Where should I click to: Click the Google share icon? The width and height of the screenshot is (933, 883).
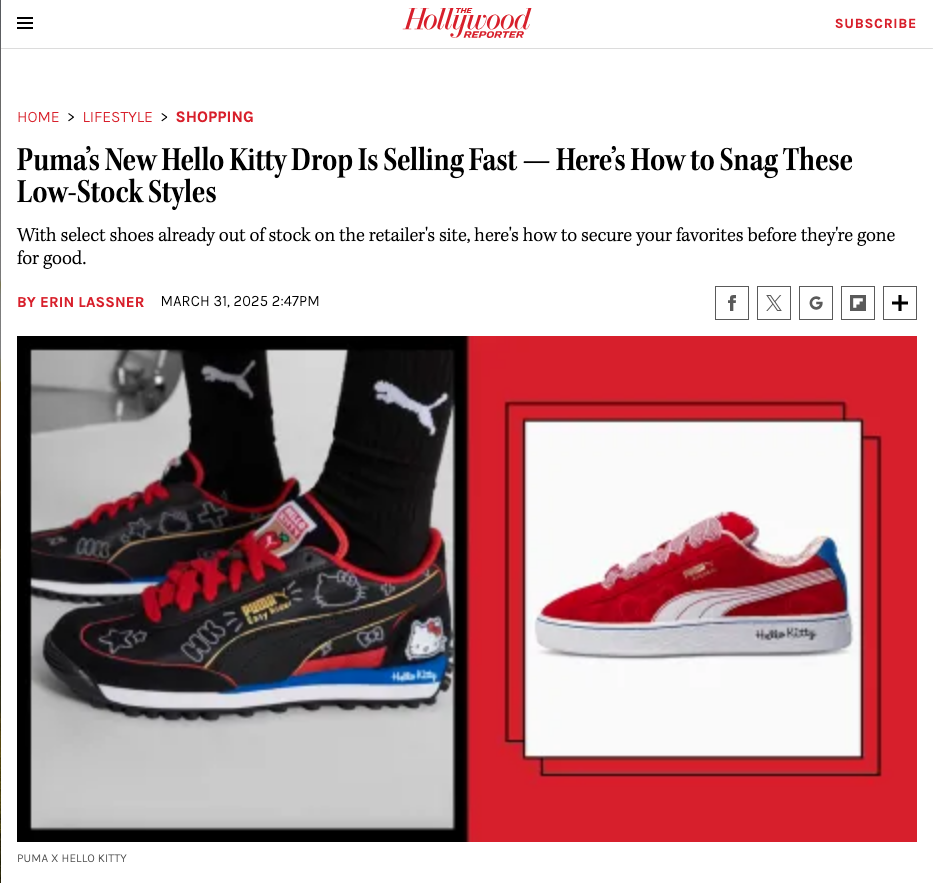point(816,303)
